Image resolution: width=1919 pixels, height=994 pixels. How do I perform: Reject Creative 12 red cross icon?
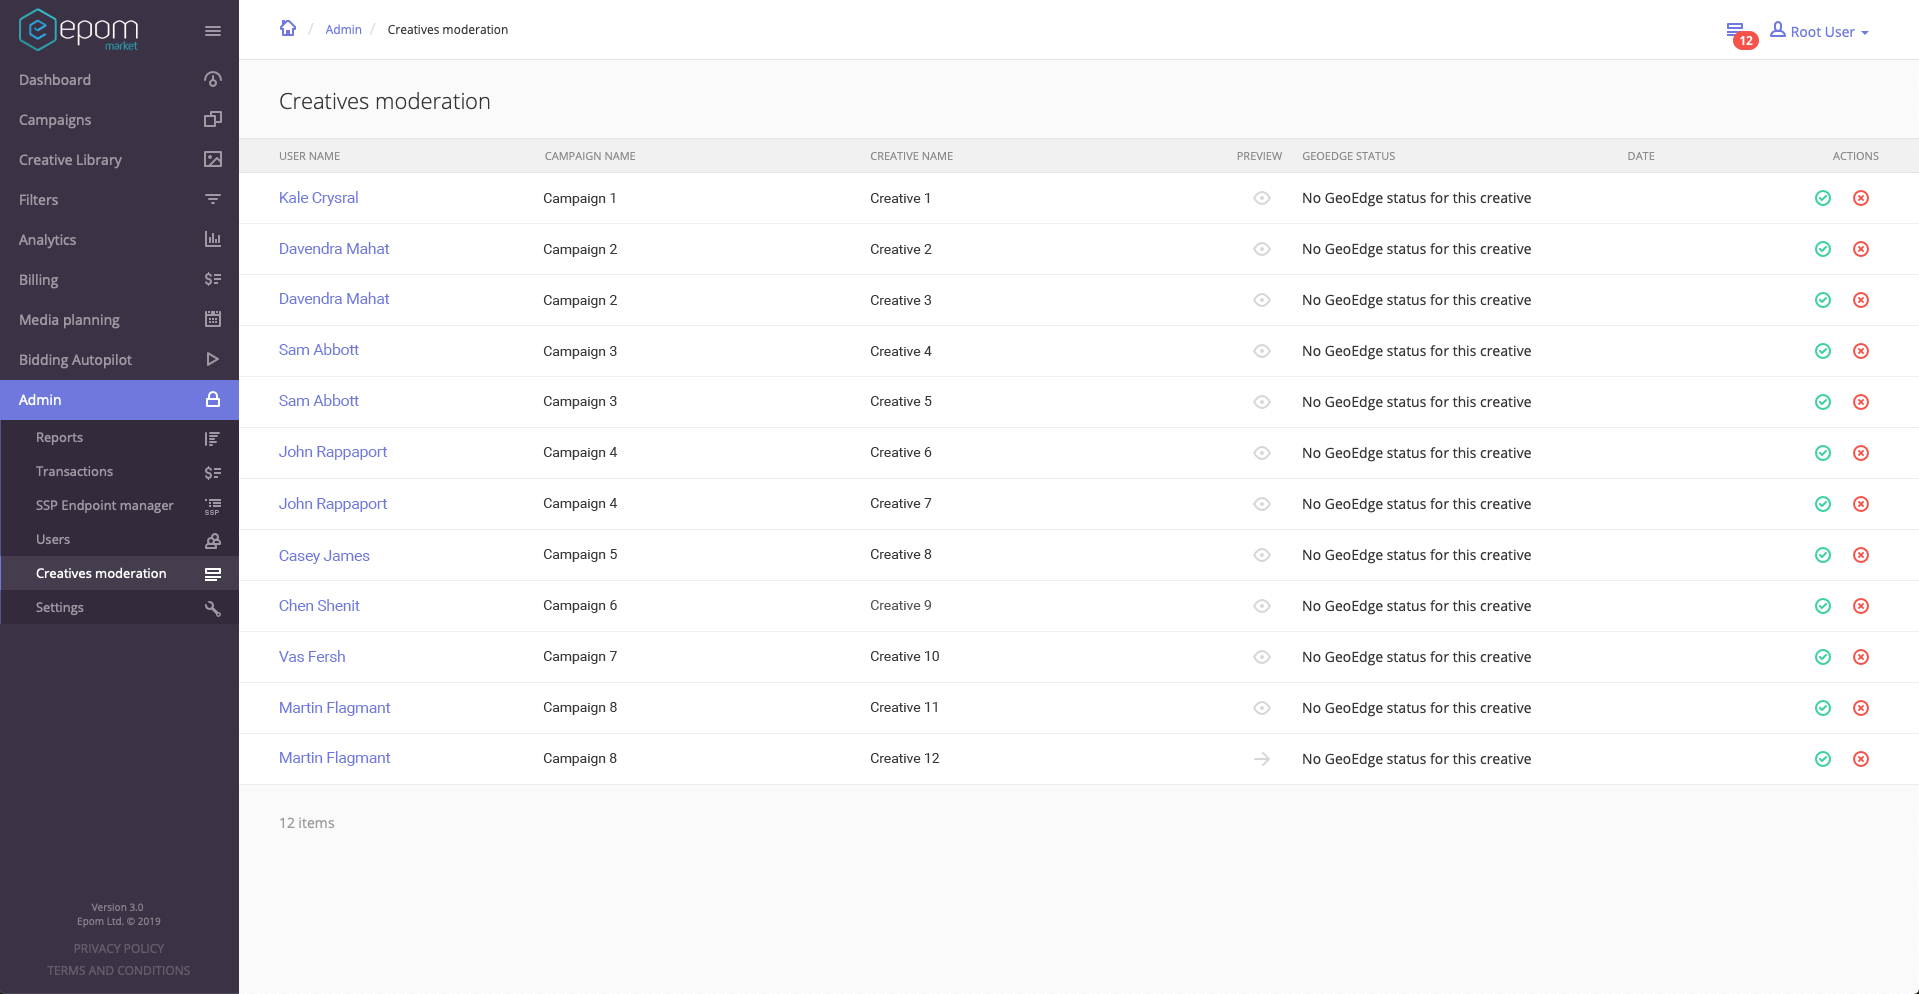tap(1861, 759)
